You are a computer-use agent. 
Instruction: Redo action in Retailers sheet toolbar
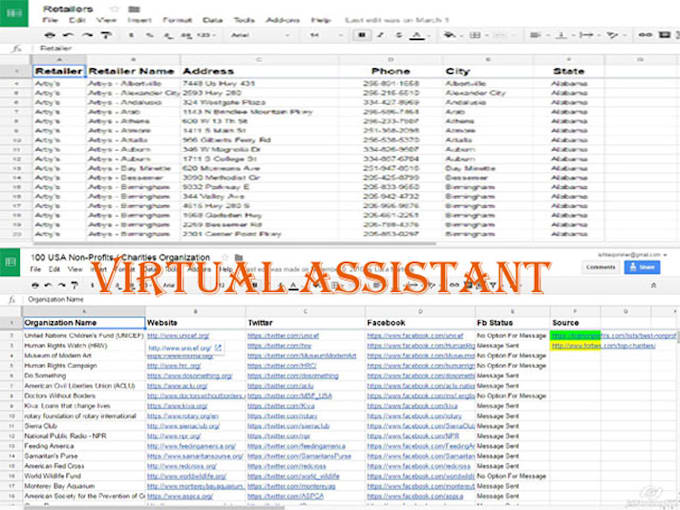(87, 35)
